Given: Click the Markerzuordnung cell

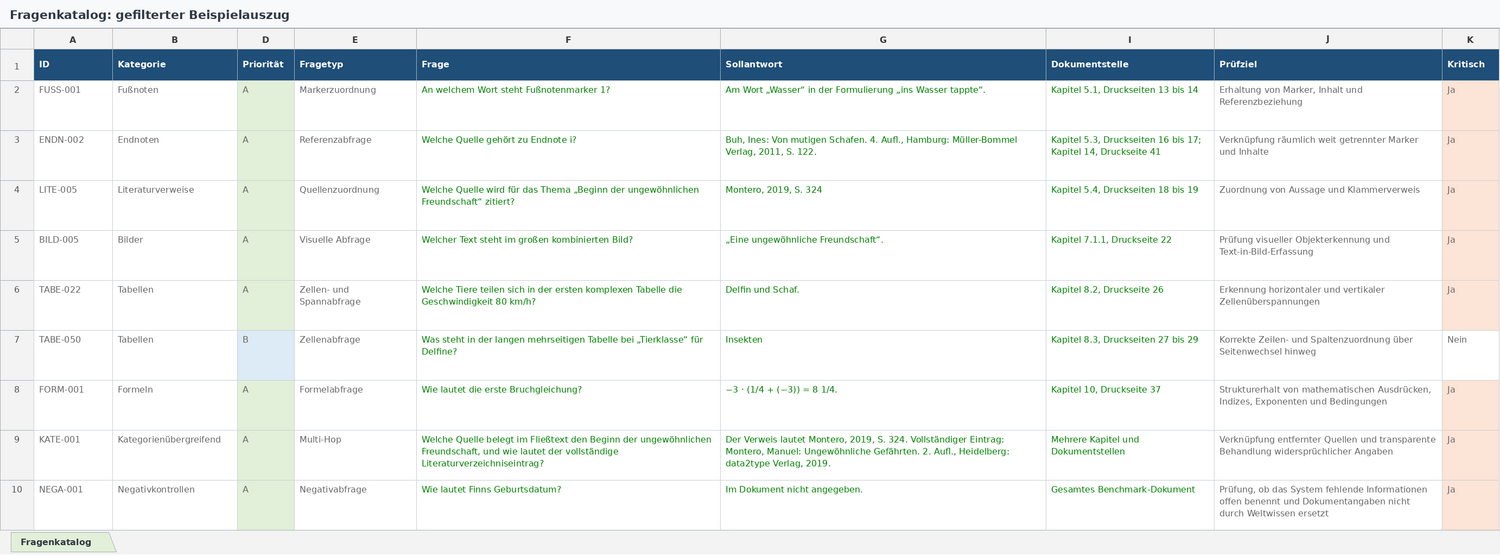Looking at the screenshot, I should pos(355,106).
